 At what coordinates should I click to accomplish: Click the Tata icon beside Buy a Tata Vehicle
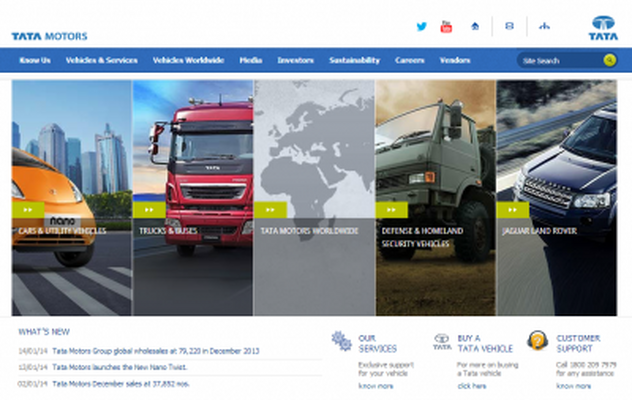442,342
